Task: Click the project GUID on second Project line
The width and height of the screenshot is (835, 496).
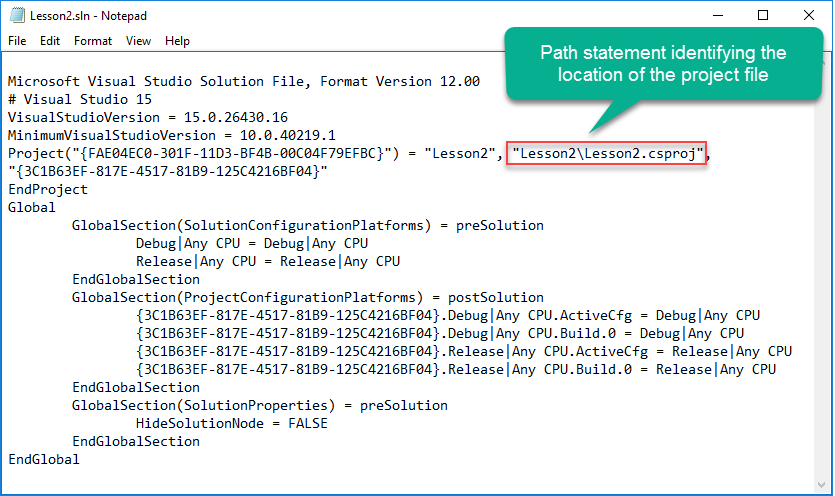Action: (168, 172)
